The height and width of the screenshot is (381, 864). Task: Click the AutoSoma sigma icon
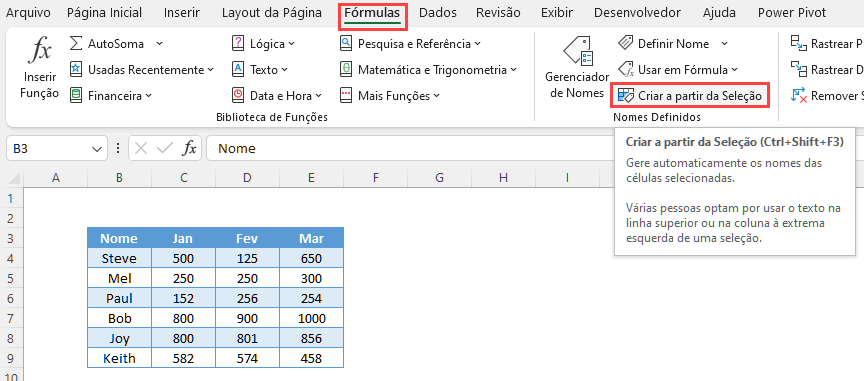pyautogui.click(x=76, y=44)
